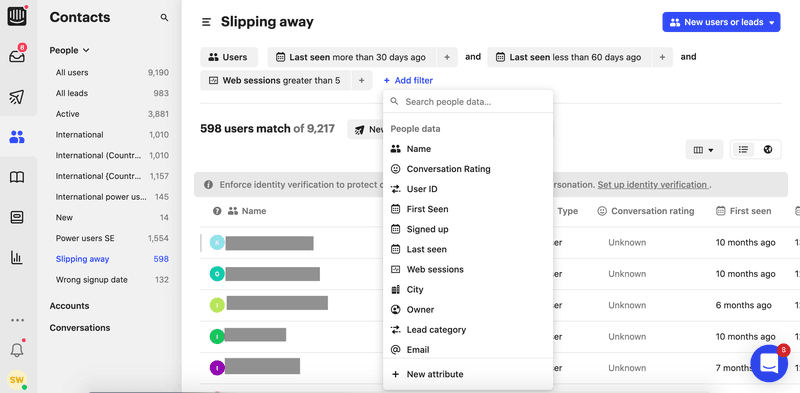Sort by the First seen column header
800x393 pixels.
click(x=744, y=211)
